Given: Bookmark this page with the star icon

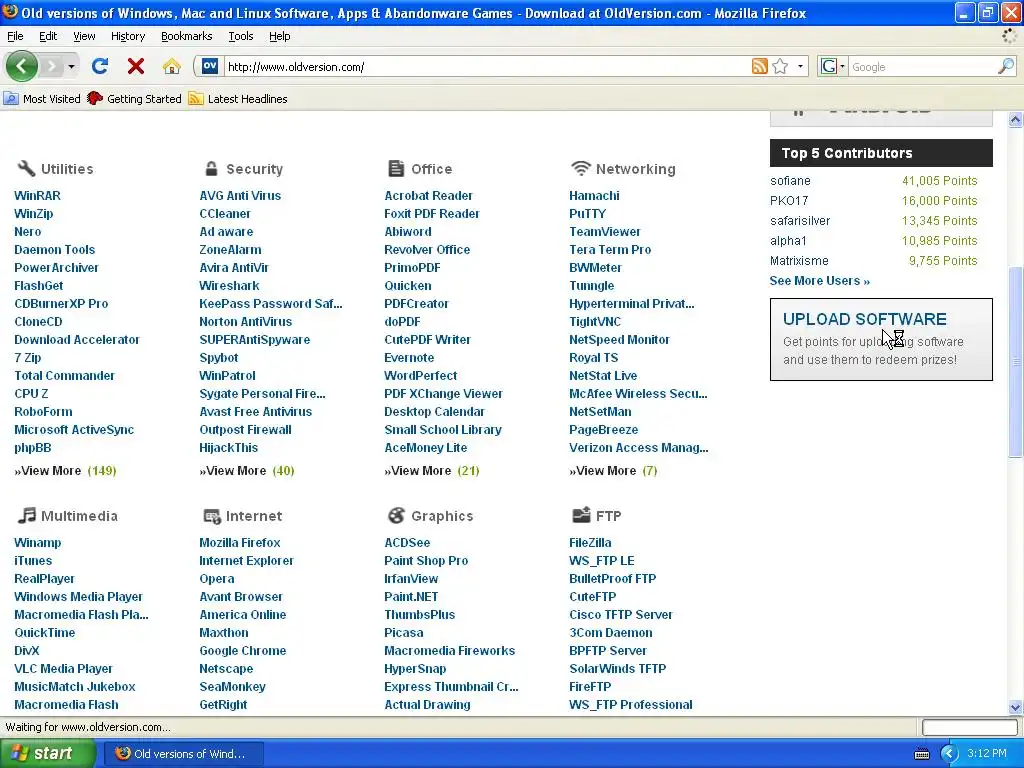Looking at the screenshot, I should pyautogui.click(x=780, y=66).
